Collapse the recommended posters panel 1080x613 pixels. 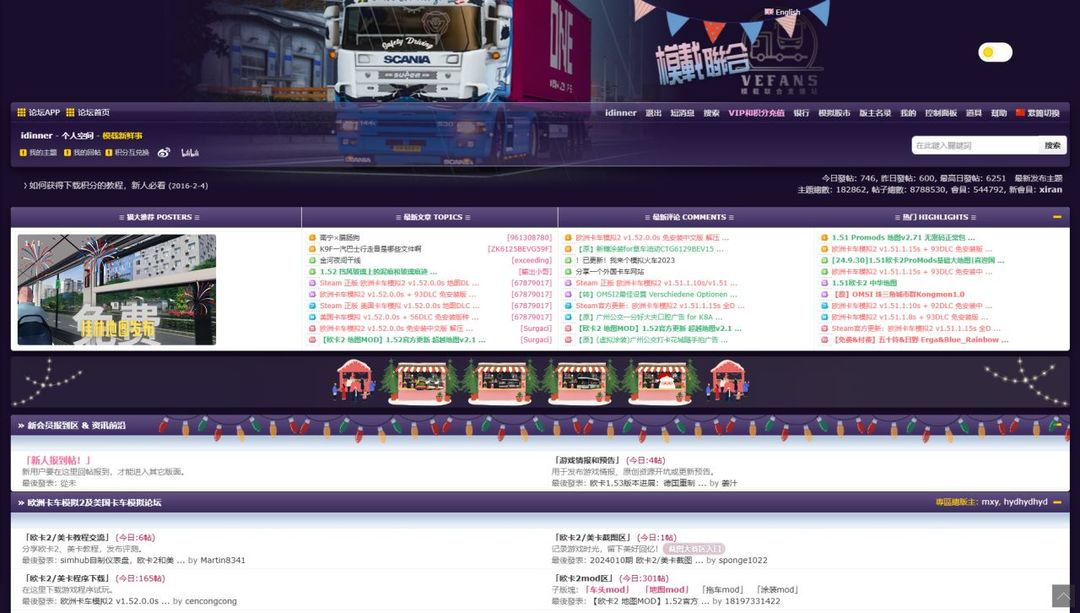(x=1057, y=217)
